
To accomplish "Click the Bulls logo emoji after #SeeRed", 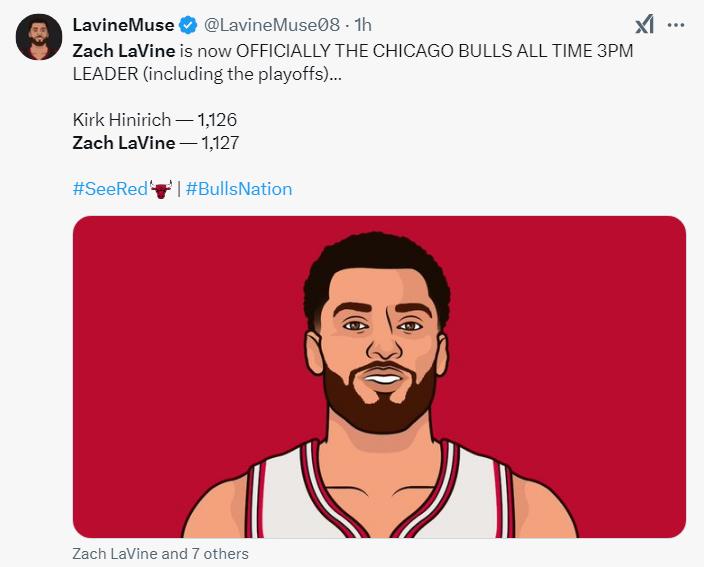I will point(160,188).
